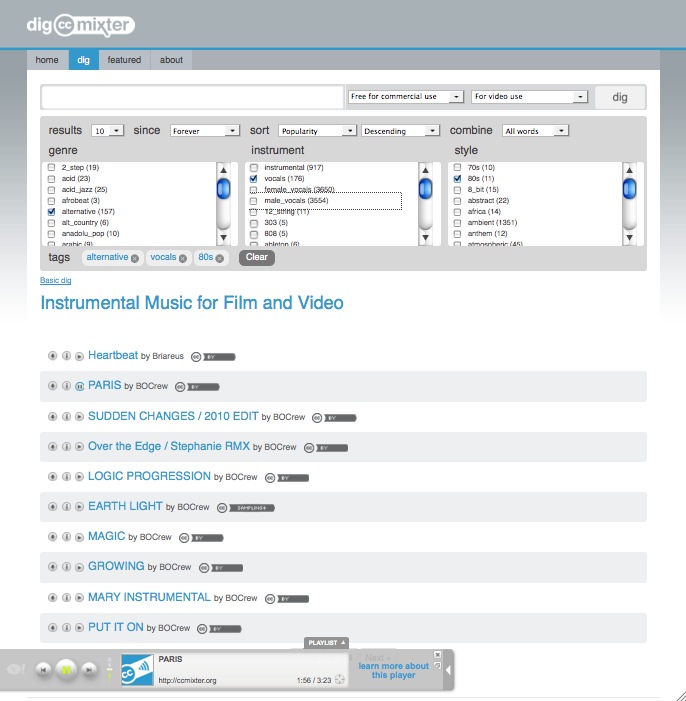Image resolution: width=686 pixels, height=701 pixels.
Task: Click download icon for SUDDEN CHANGES / 2010 EDIT
Action: coord(52,417)
